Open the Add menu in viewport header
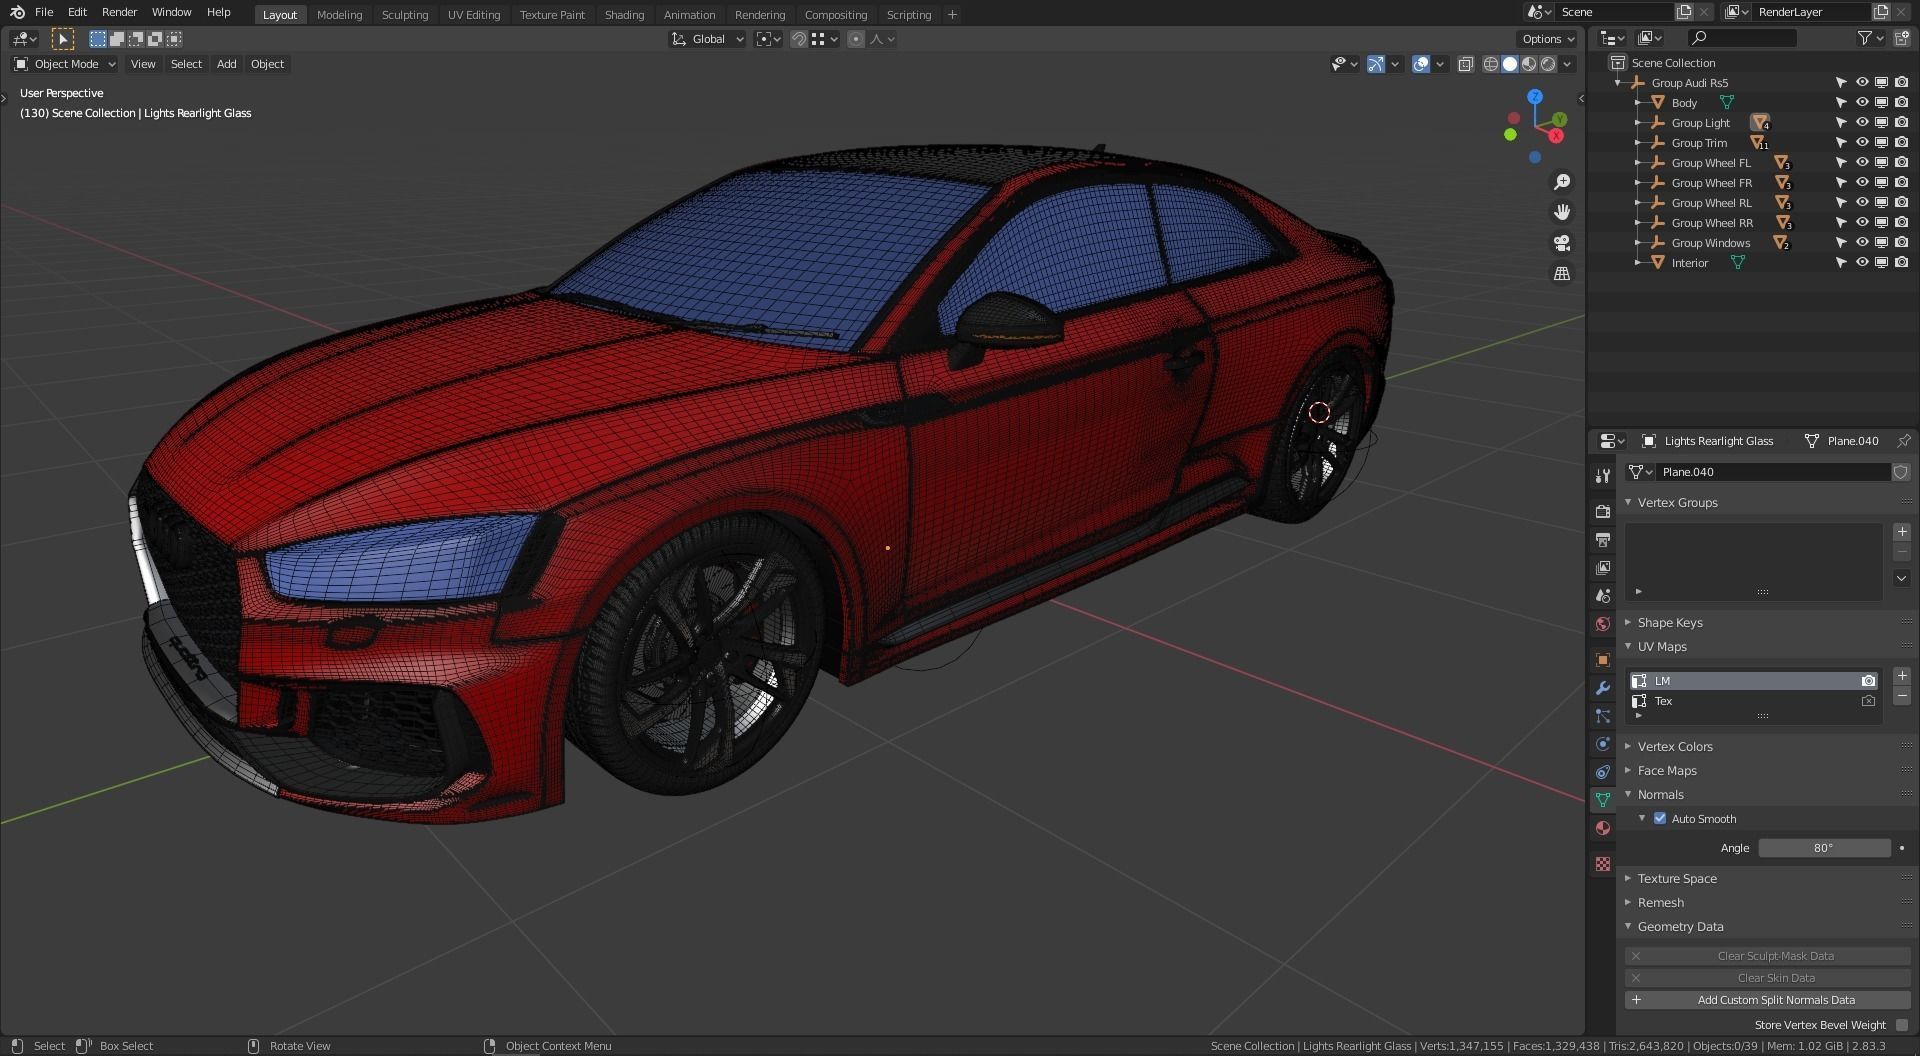The height and width of the screenshot is (1056, 1920). point(227,64)
